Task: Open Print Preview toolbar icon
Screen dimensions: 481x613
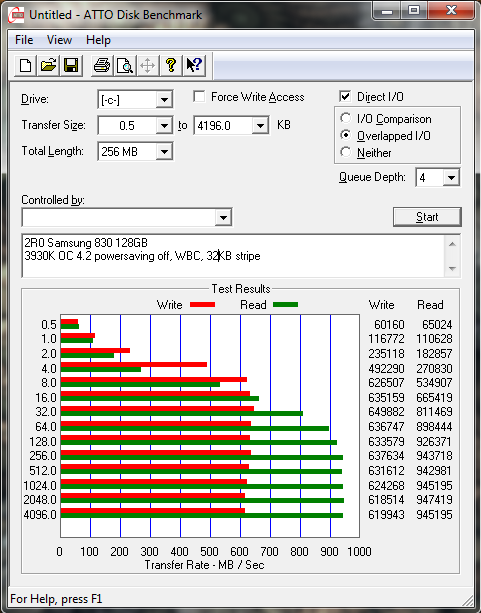Action: click(x=125, y=65)
